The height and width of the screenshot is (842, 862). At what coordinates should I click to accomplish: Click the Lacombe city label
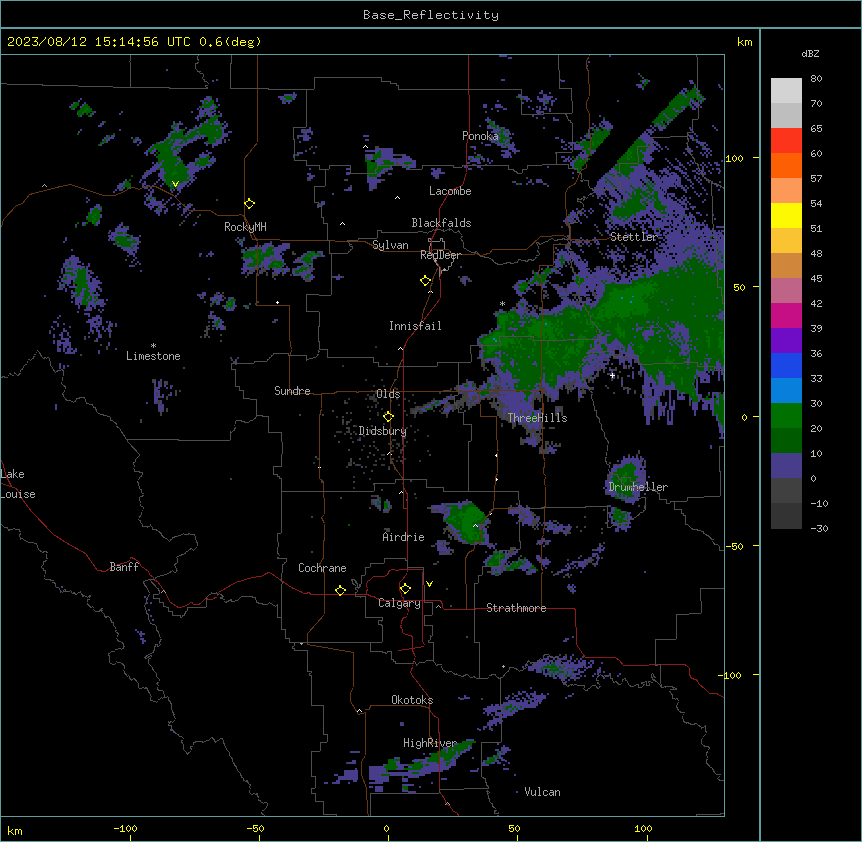coord(450,191)
